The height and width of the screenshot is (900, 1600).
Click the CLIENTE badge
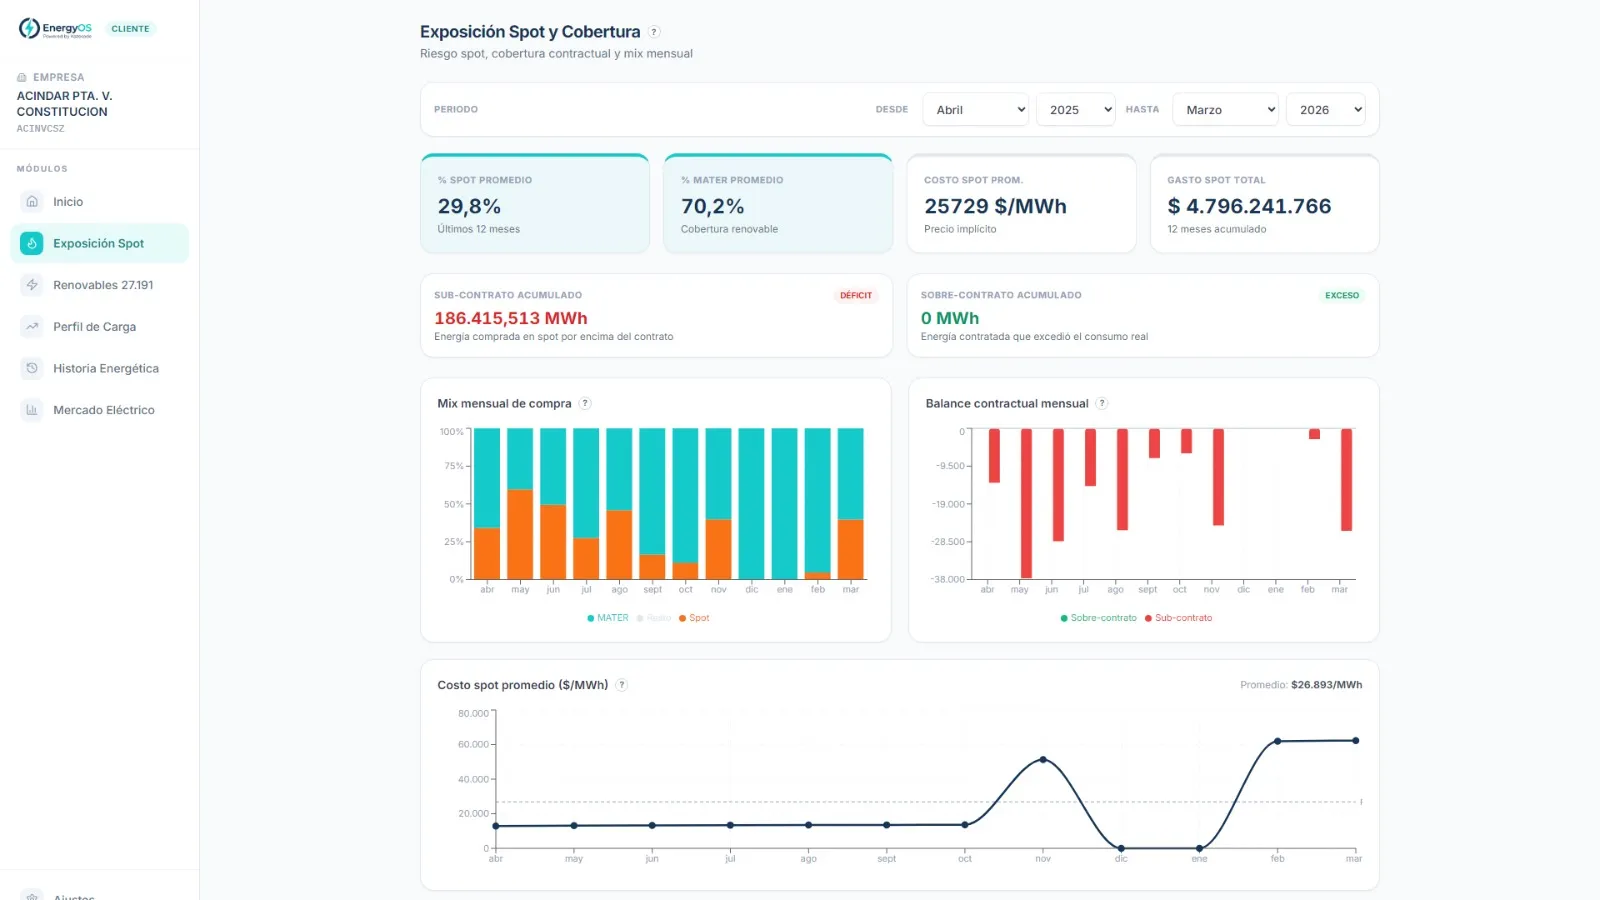coord(130,29)
